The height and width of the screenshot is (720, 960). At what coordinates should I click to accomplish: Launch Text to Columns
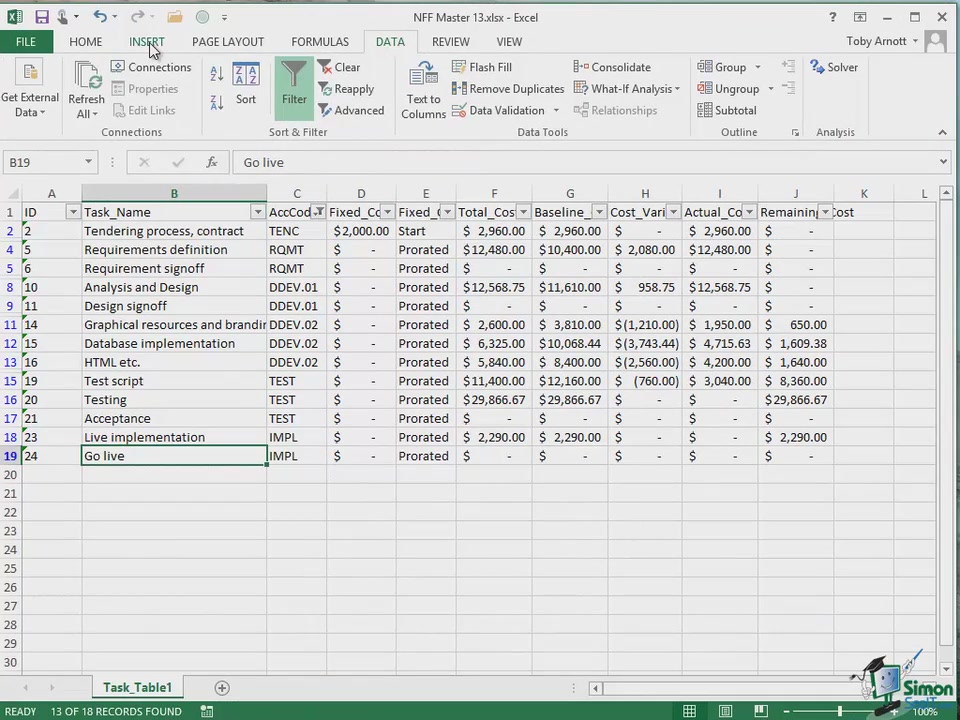(423, 90)
